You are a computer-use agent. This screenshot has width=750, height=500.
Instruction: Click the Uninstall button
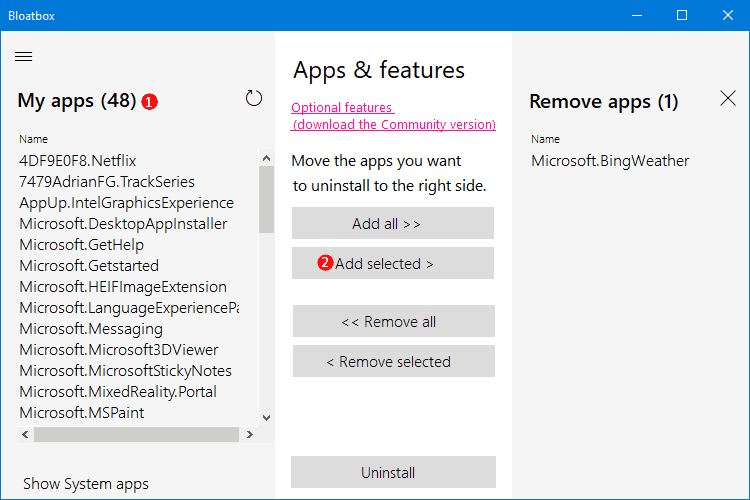(x=393, y=472)
